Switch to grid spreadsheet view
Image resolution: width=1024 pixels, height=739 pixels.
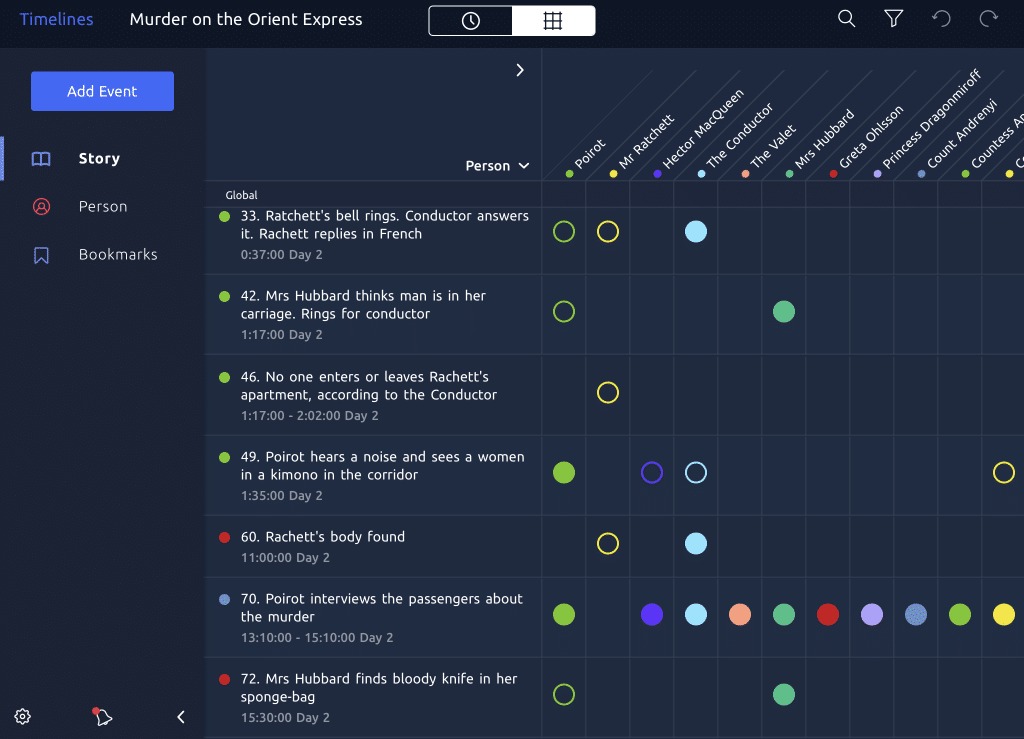(x=553, y=21)
